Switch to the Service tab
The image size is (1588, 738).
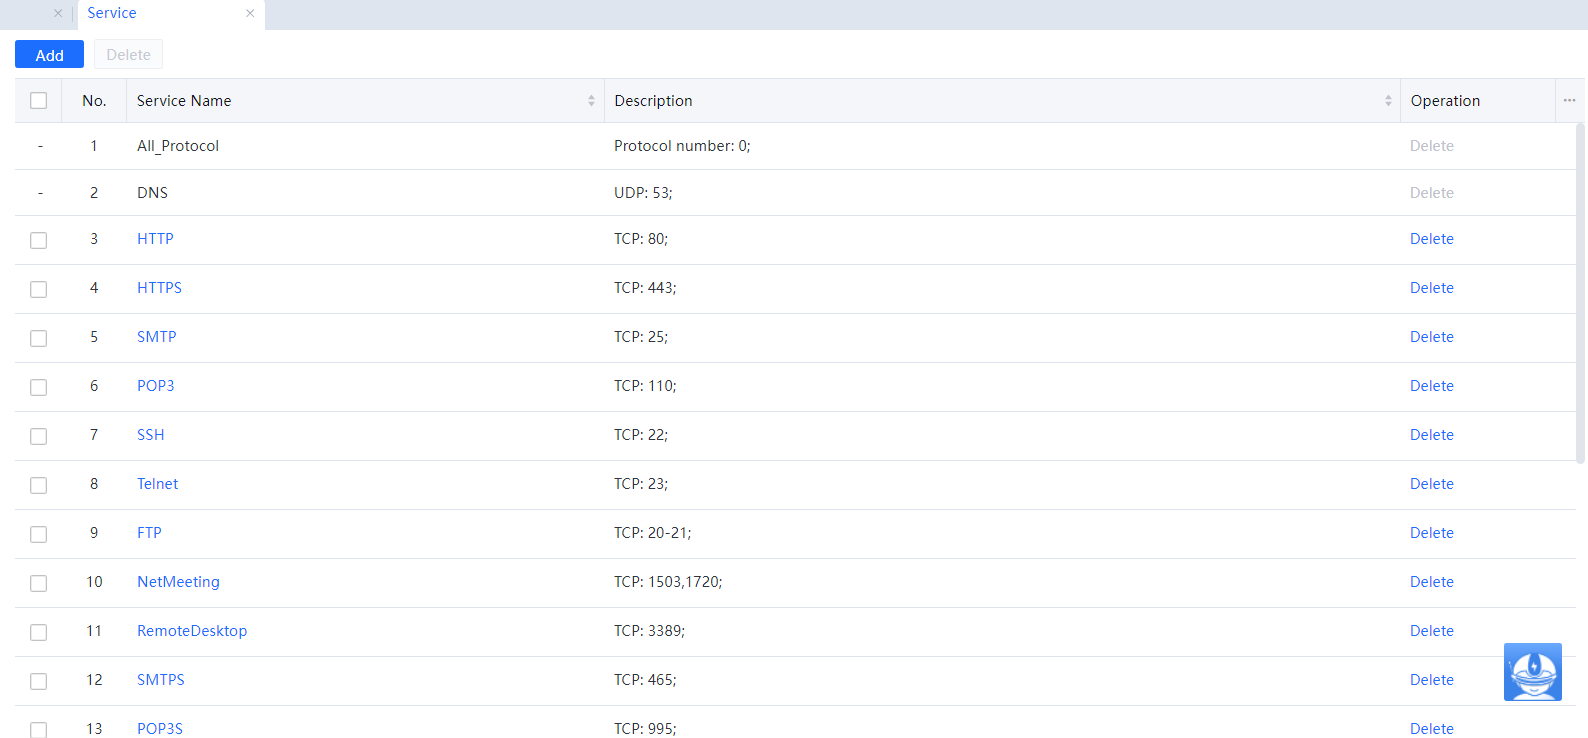tap(112, 13)
